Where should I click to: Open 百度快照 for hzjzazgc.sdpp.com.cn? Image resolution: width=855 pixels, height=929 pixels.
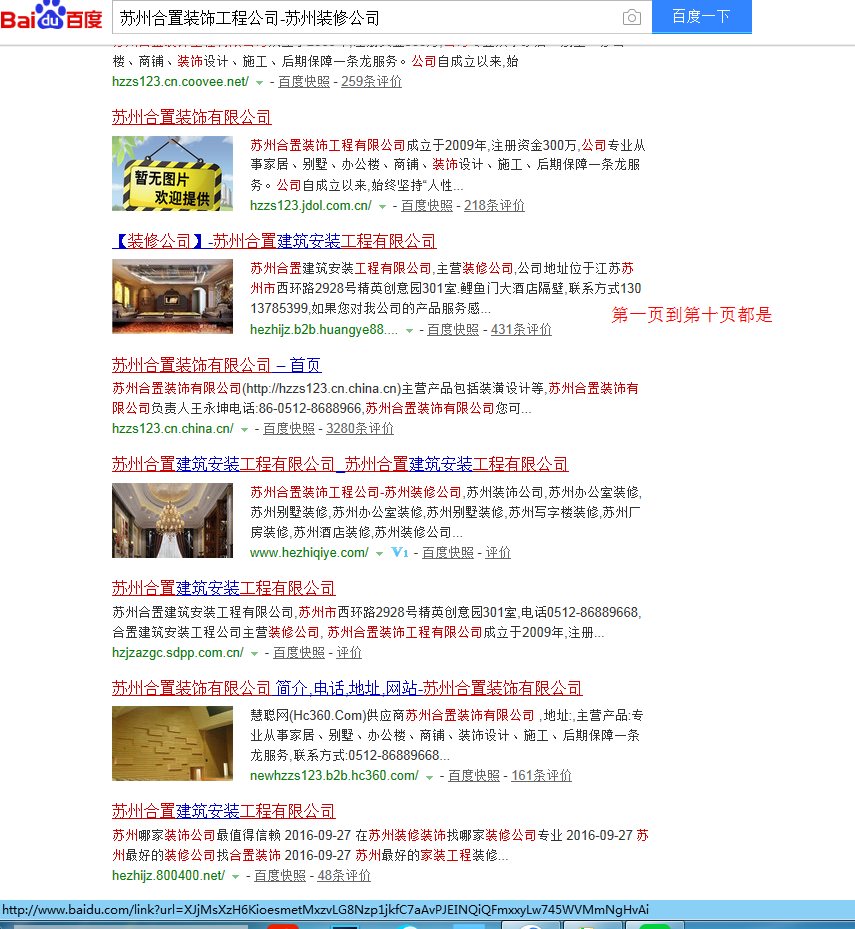coord(299,653)
